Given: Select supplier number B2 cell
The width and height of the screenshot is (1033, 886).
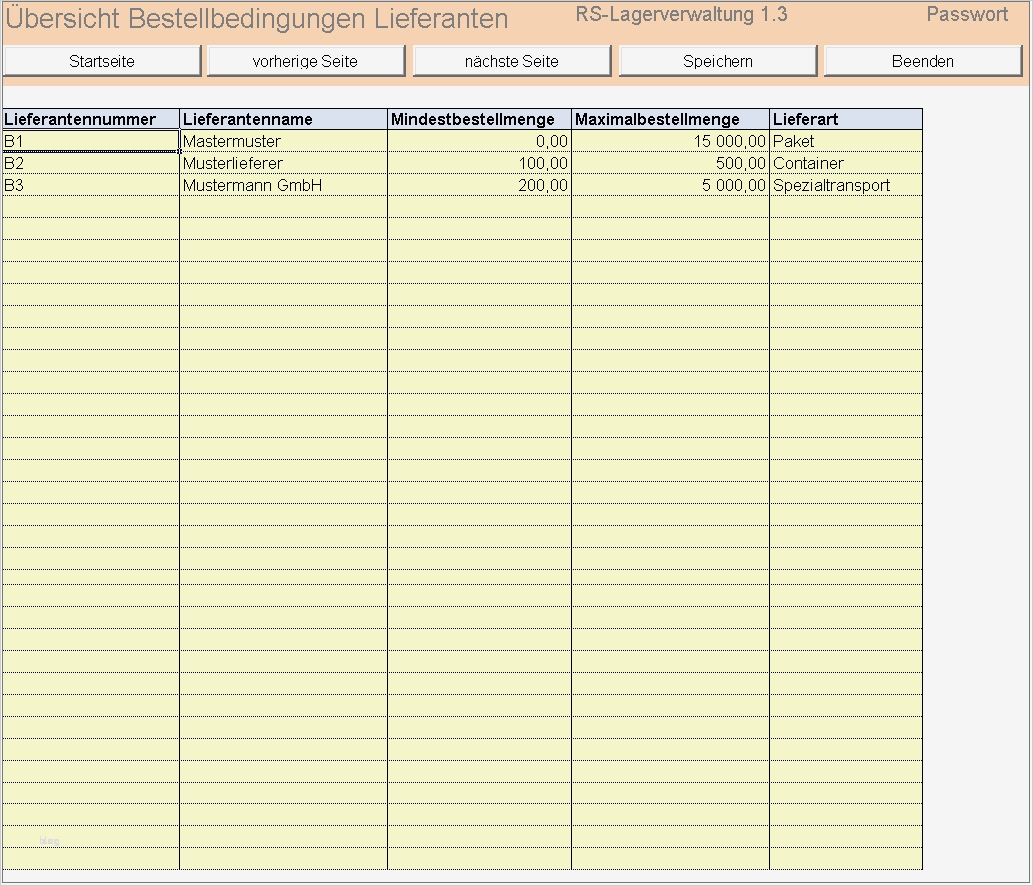Looking at the screenshot, I should point(90,163).
